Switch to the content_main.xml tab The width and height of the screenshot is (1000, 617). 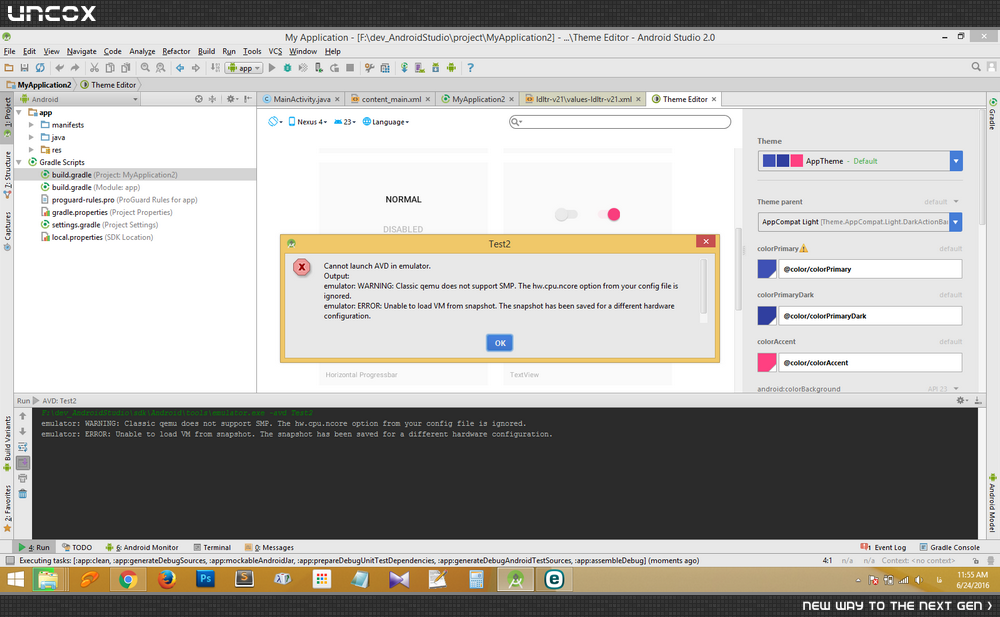click(391, 99)
